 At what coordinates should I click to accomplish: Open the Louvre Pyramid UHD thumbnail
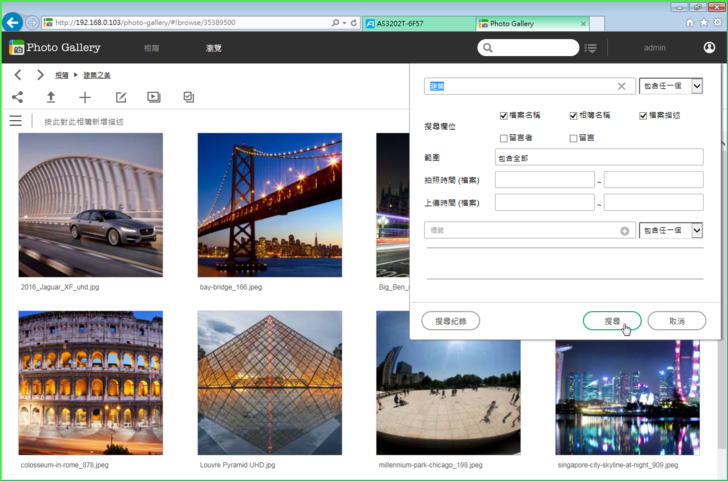pyautogui.click(x=269, y=382)
